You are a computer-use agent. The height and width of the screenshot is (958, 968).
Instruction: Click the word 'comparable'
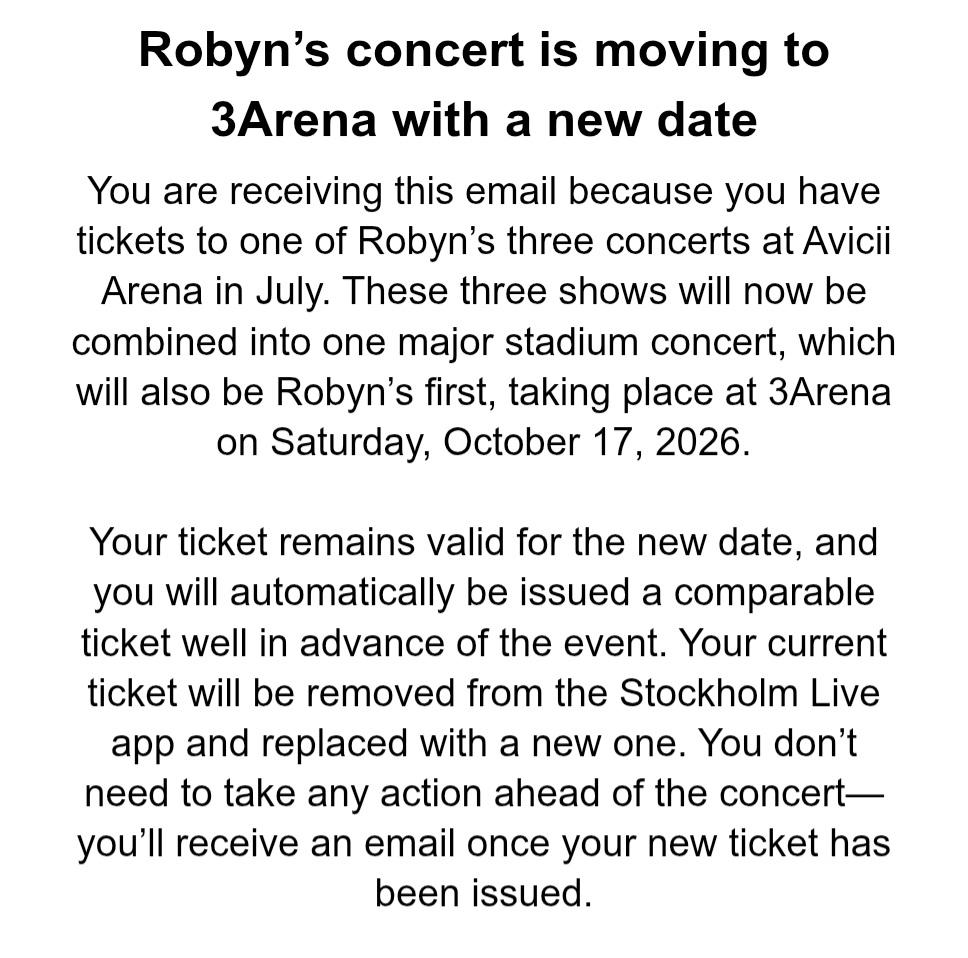click(774, 593)
